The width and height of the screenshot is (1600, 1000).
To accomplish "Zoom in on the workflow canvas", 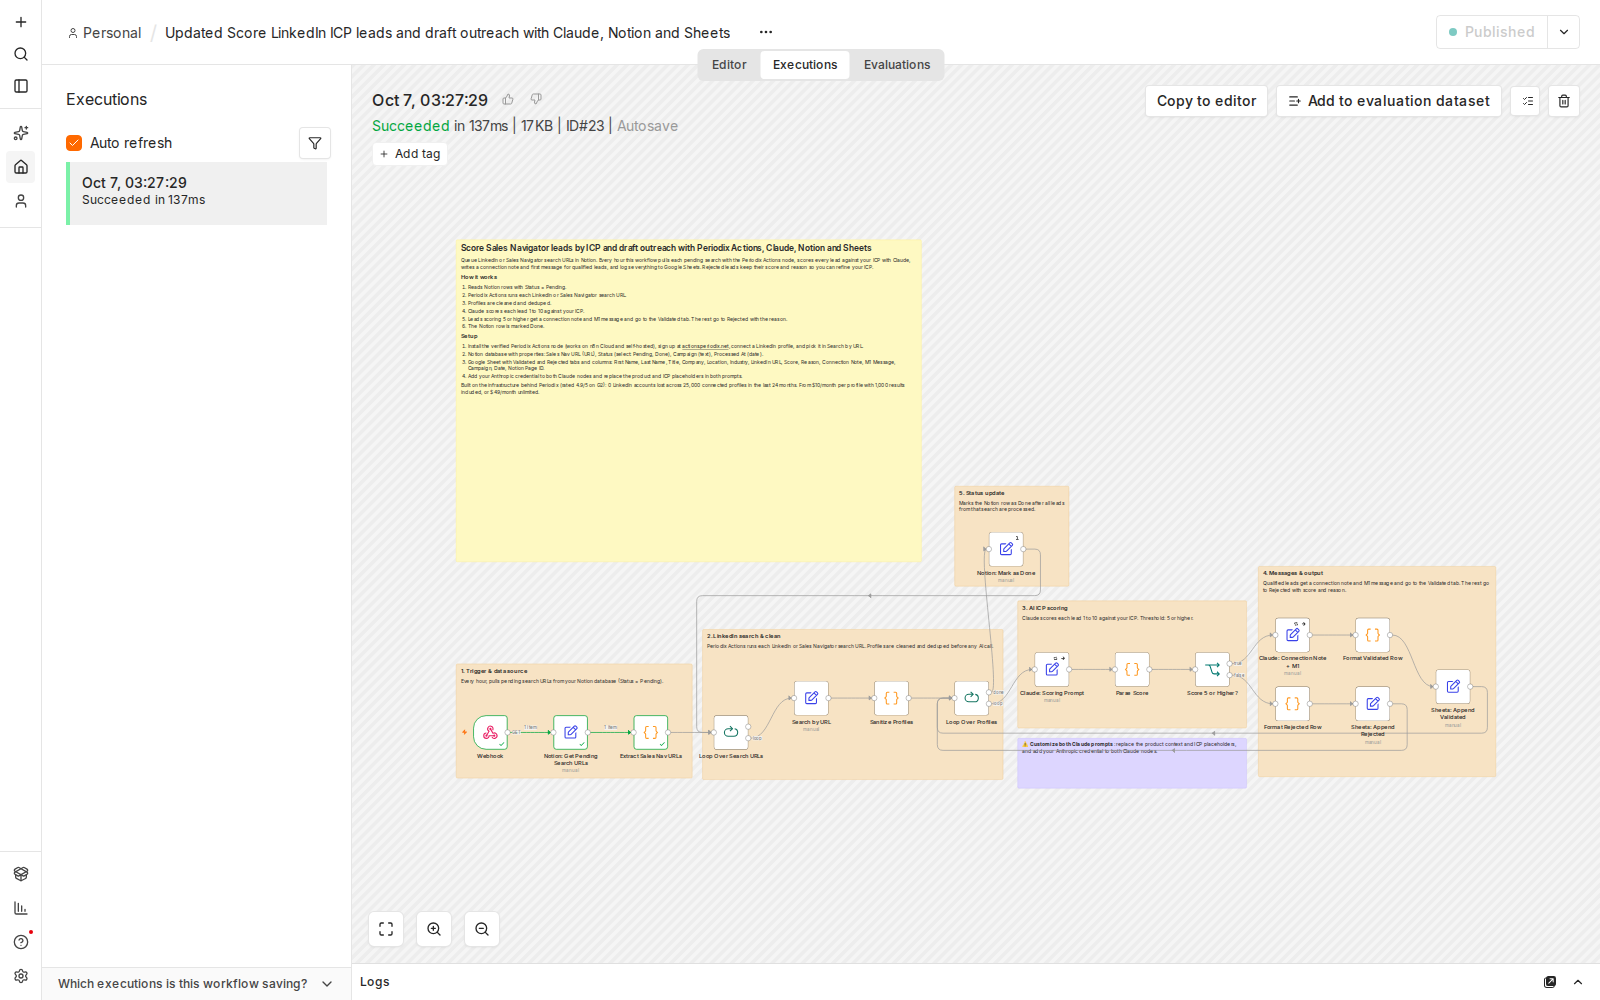I will tap(434, 929).
